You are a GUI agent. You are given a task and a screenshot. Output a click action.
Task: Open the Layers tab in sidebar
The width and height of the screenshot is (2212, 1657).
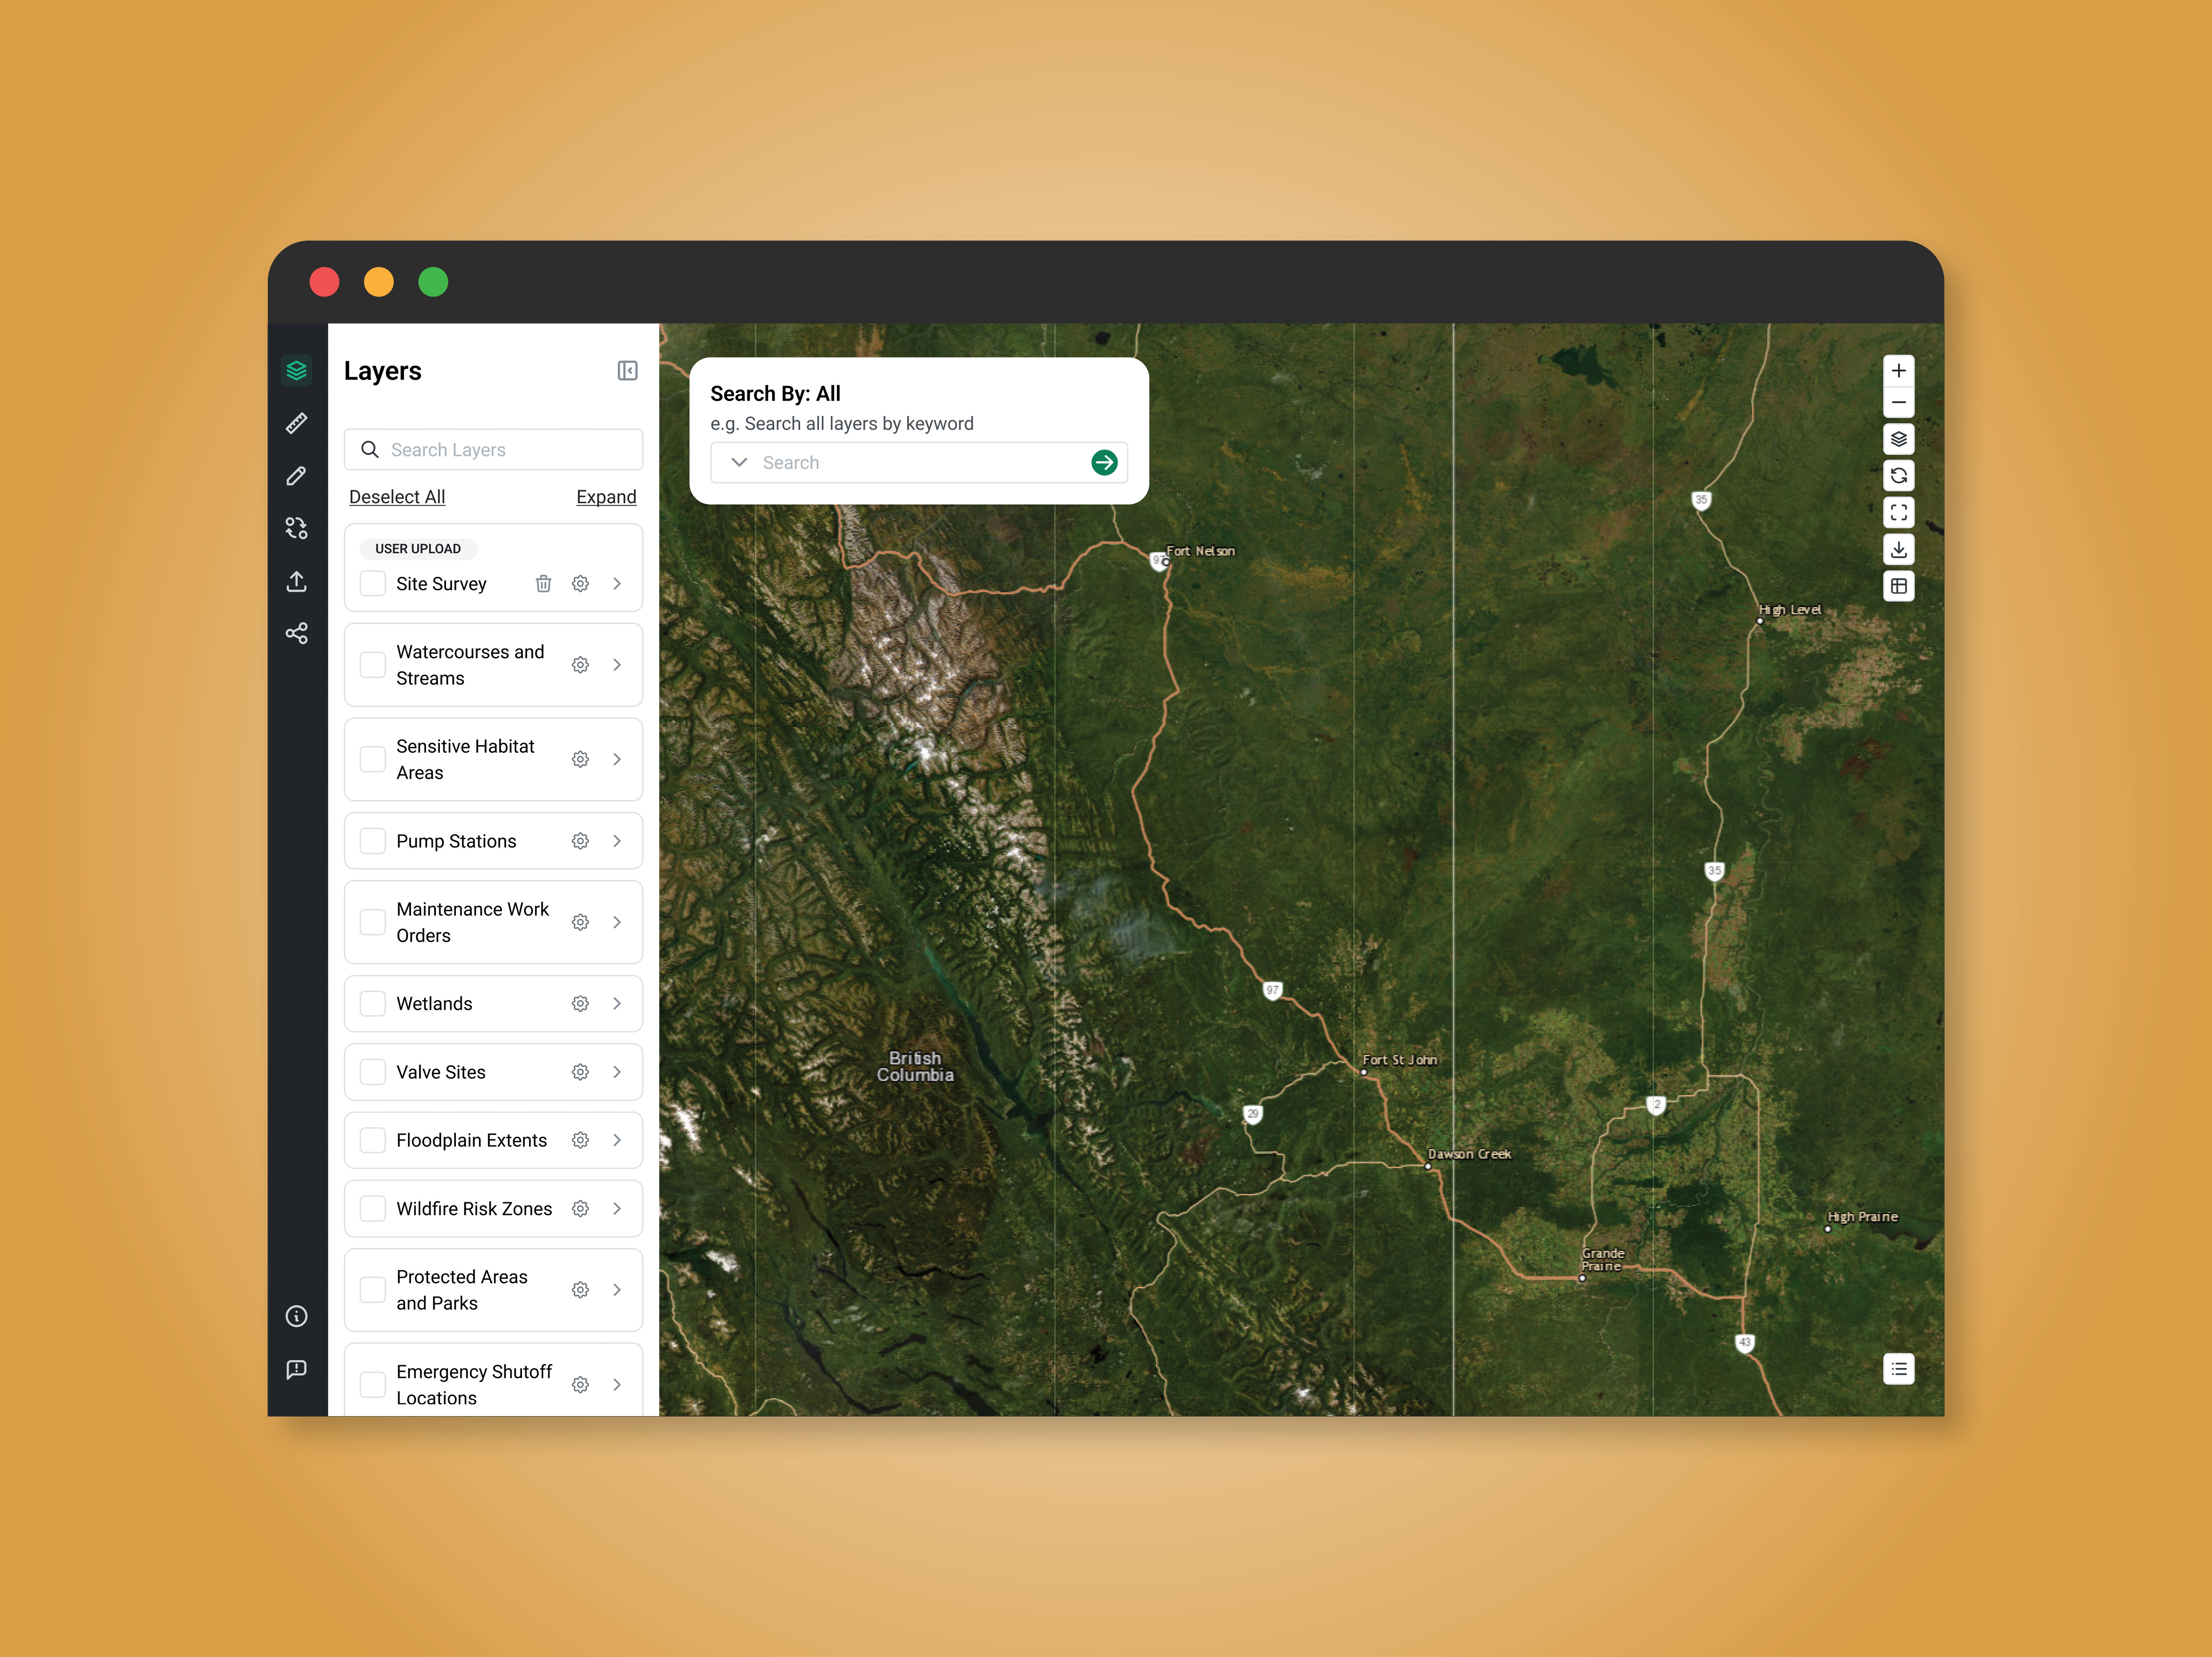click(297, 371)
